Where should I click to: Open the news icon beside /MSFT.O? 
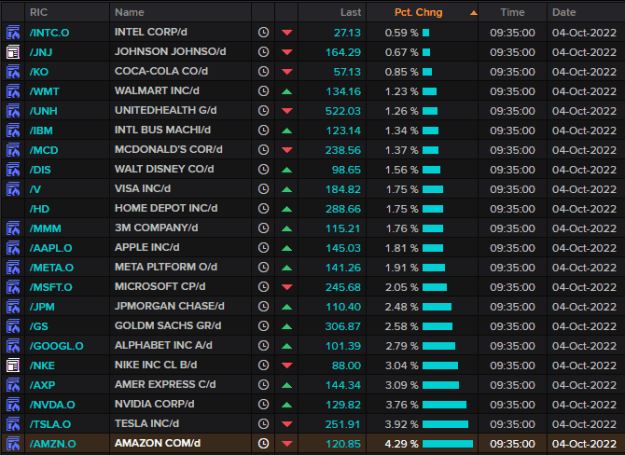(13, 287)
